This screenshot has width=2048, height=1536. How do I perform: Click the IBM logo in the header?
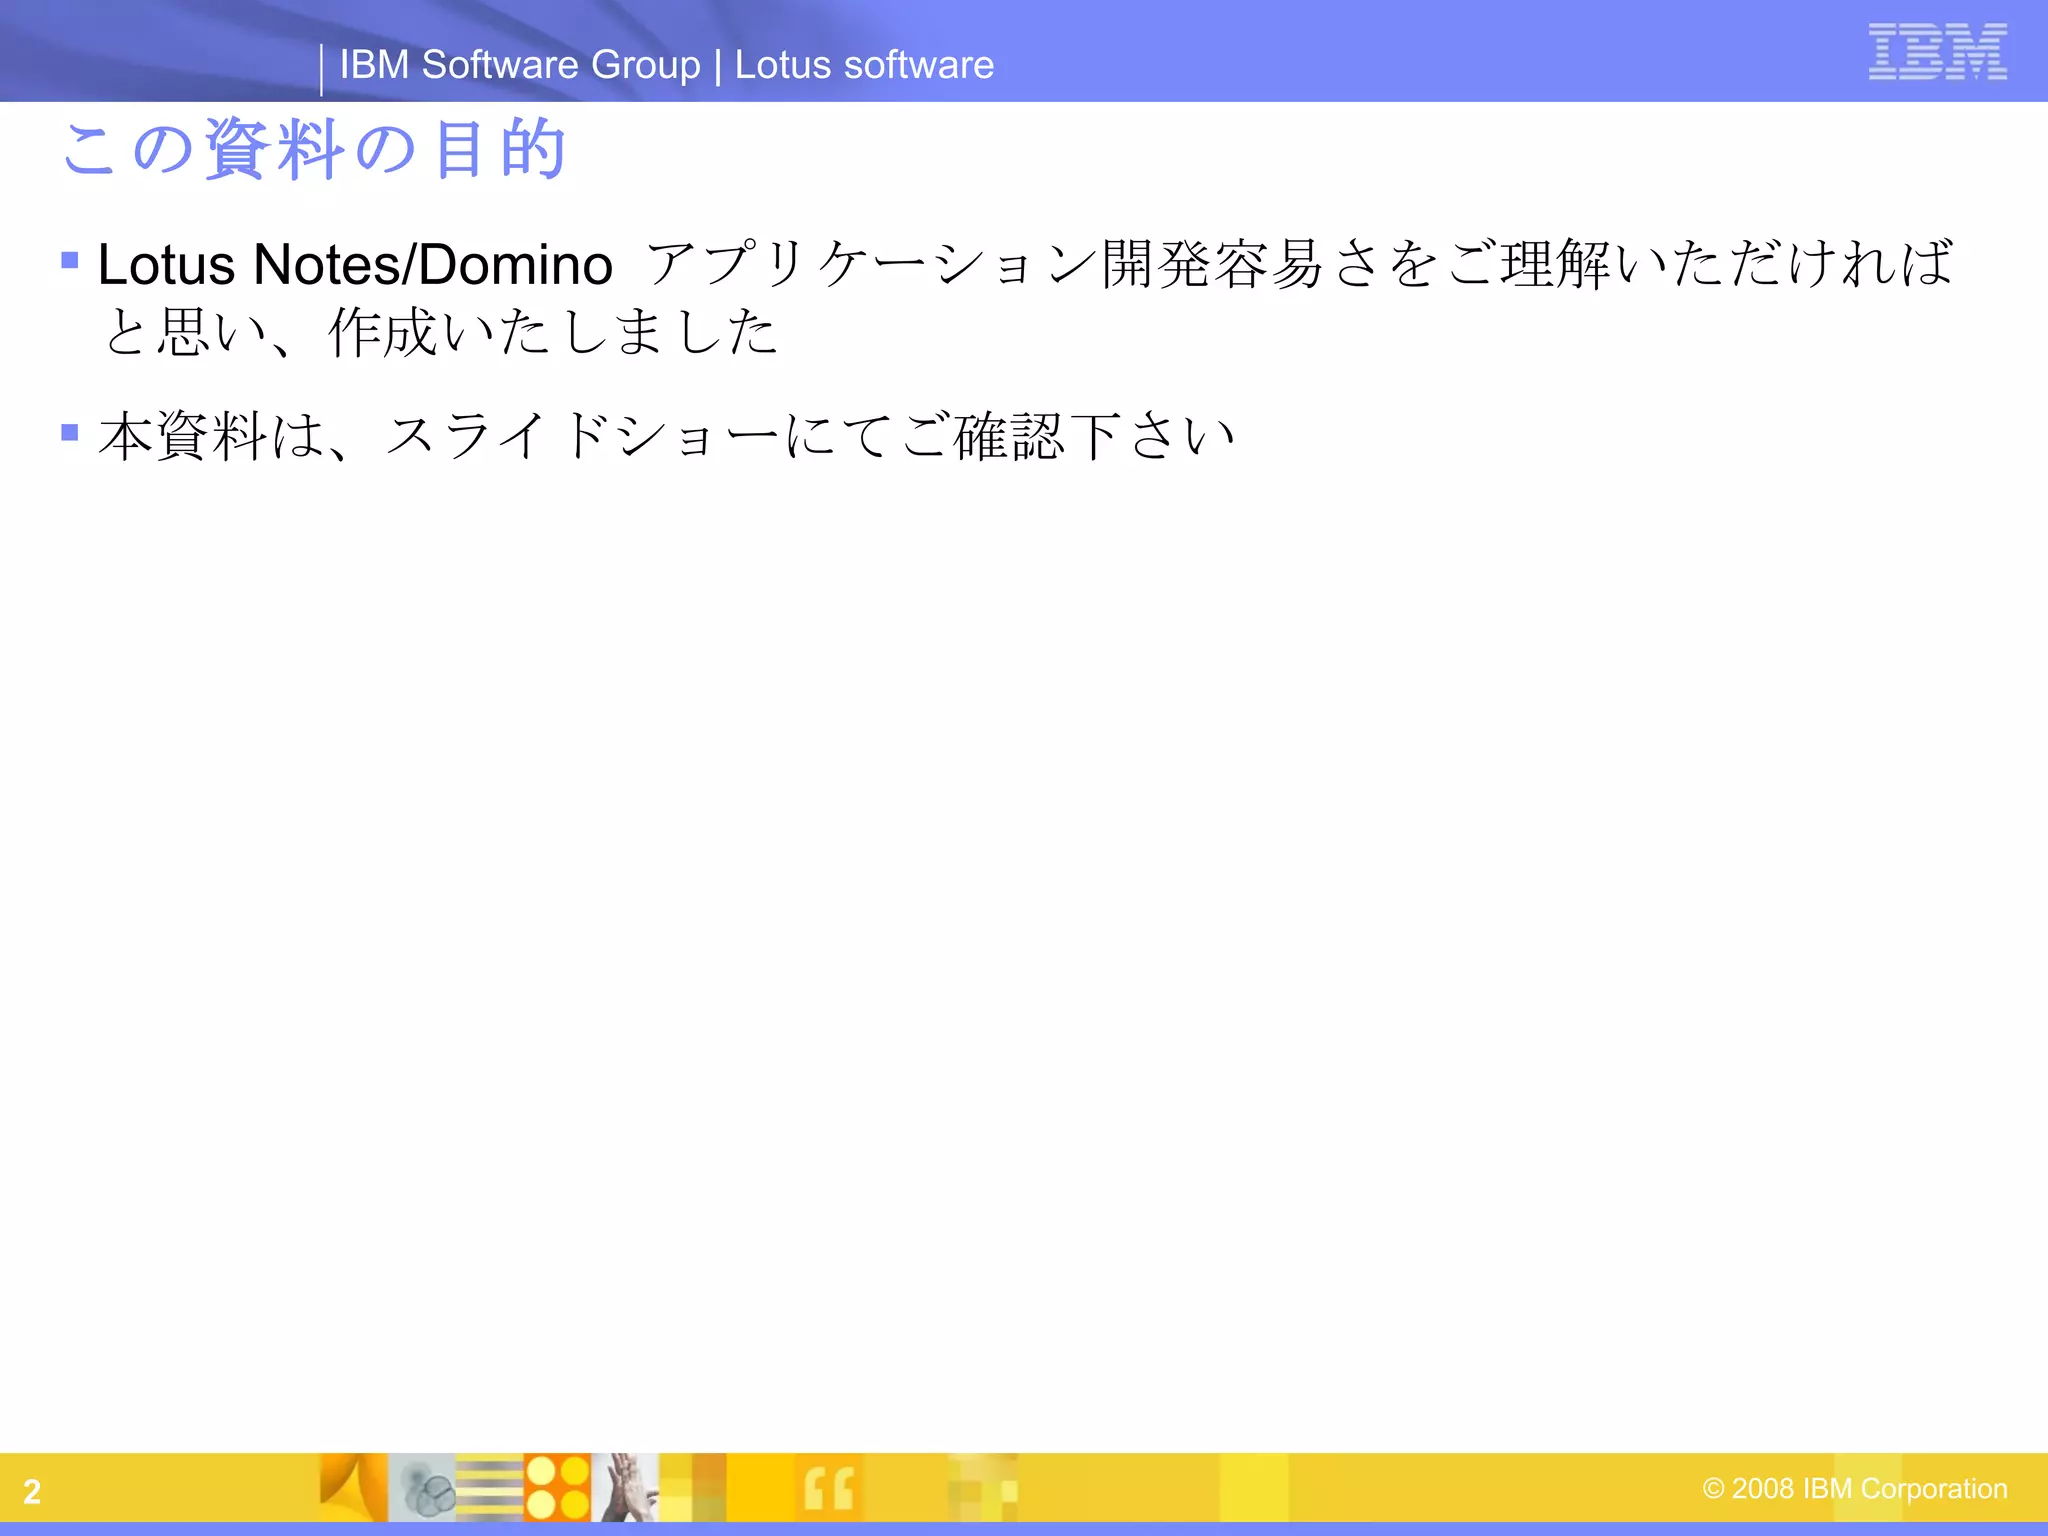click(x=1937, y=52)
